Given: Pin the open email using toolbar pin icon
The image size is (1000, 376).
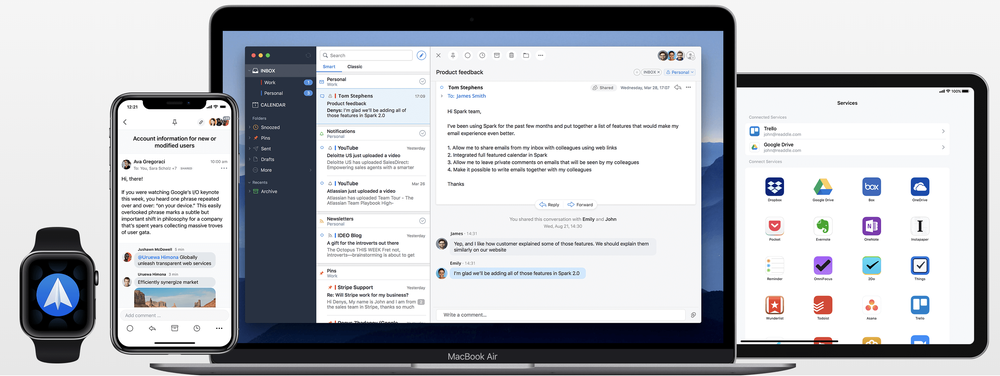Looking at the screenshot, I should pyautogui.click(x=453, y=55).
